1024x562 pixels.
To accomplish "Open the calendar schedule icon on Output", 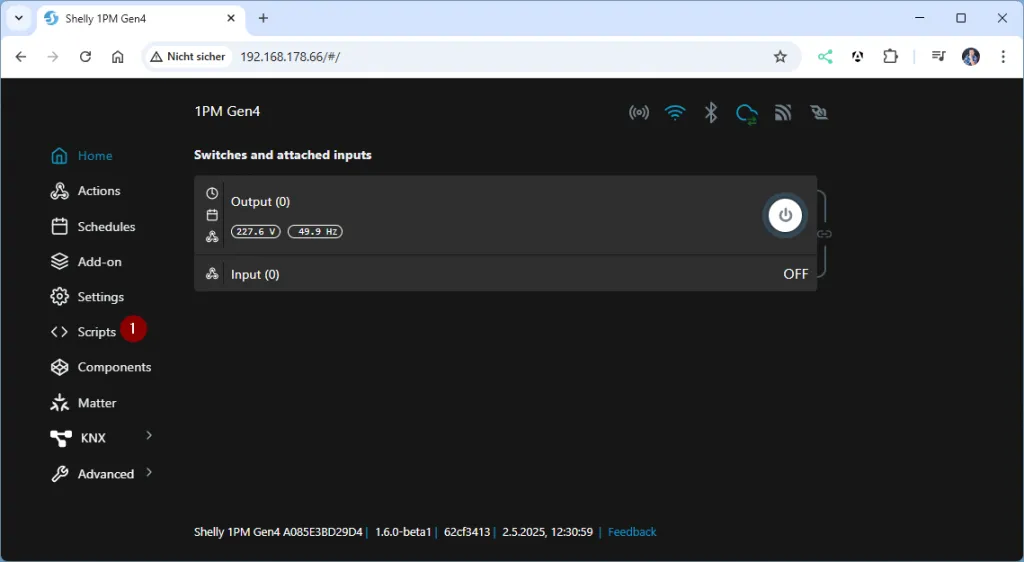I will [212, 215].
